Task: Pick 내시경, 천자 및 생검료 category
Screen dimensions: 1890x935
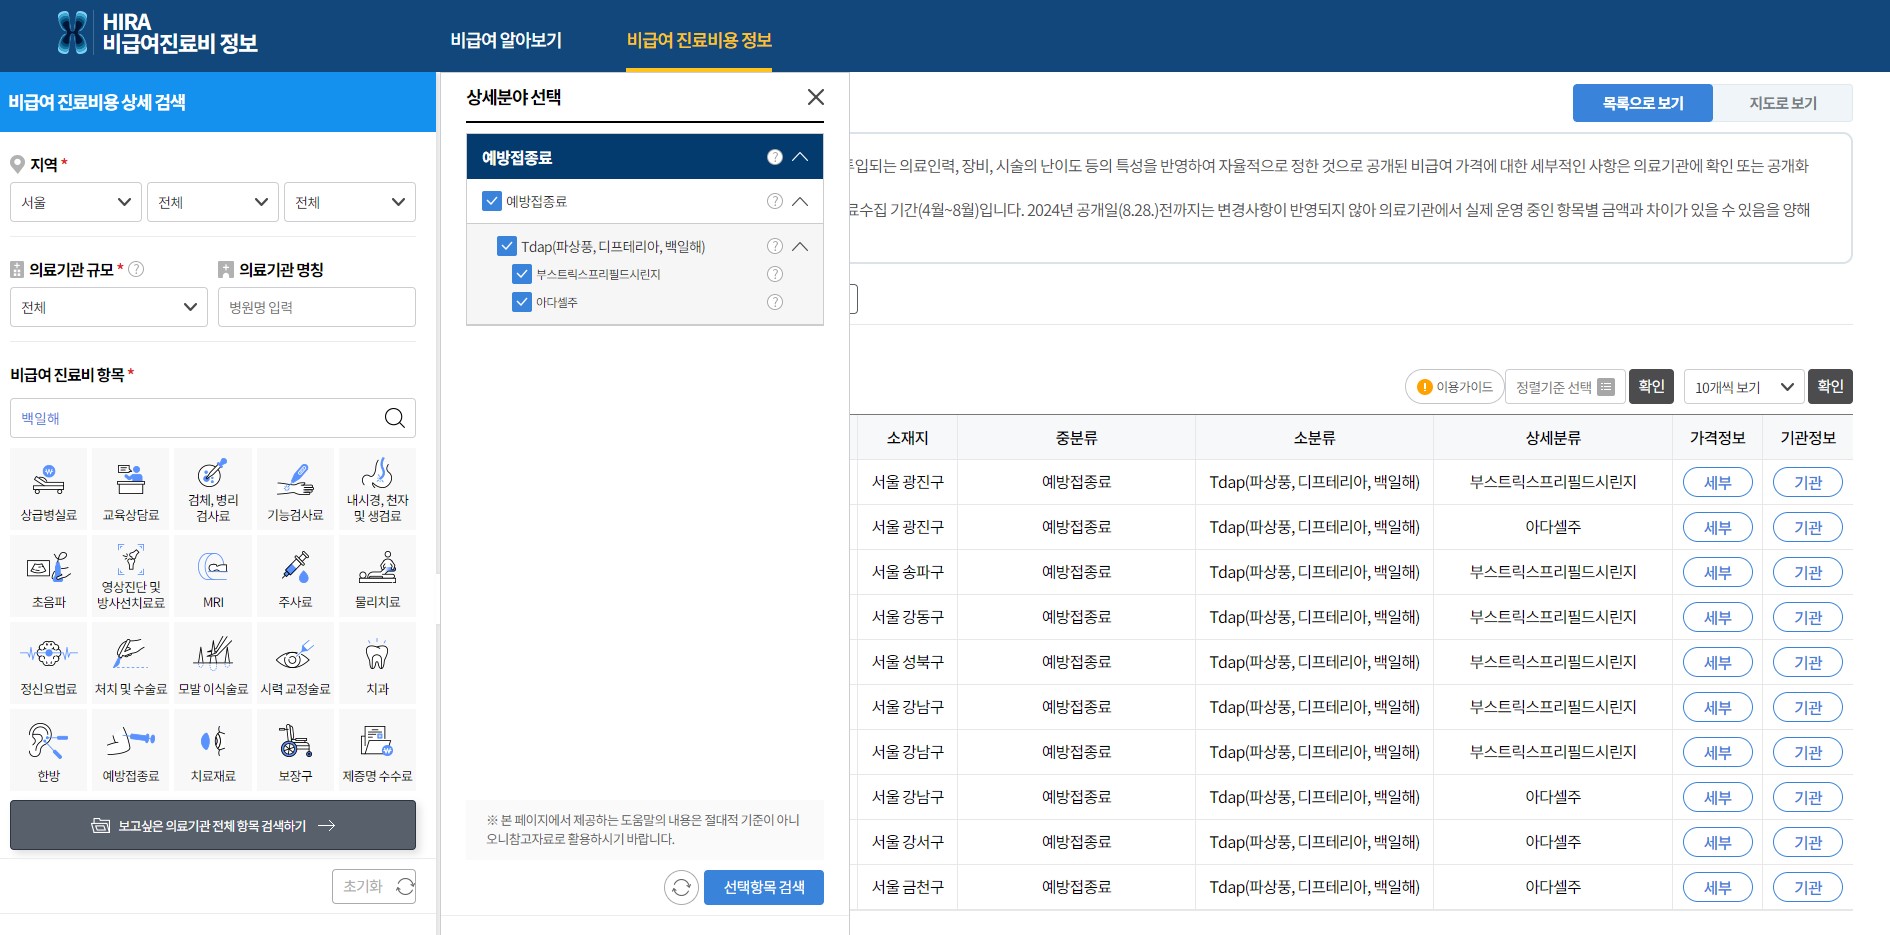Action: click(x=377, y=489)
